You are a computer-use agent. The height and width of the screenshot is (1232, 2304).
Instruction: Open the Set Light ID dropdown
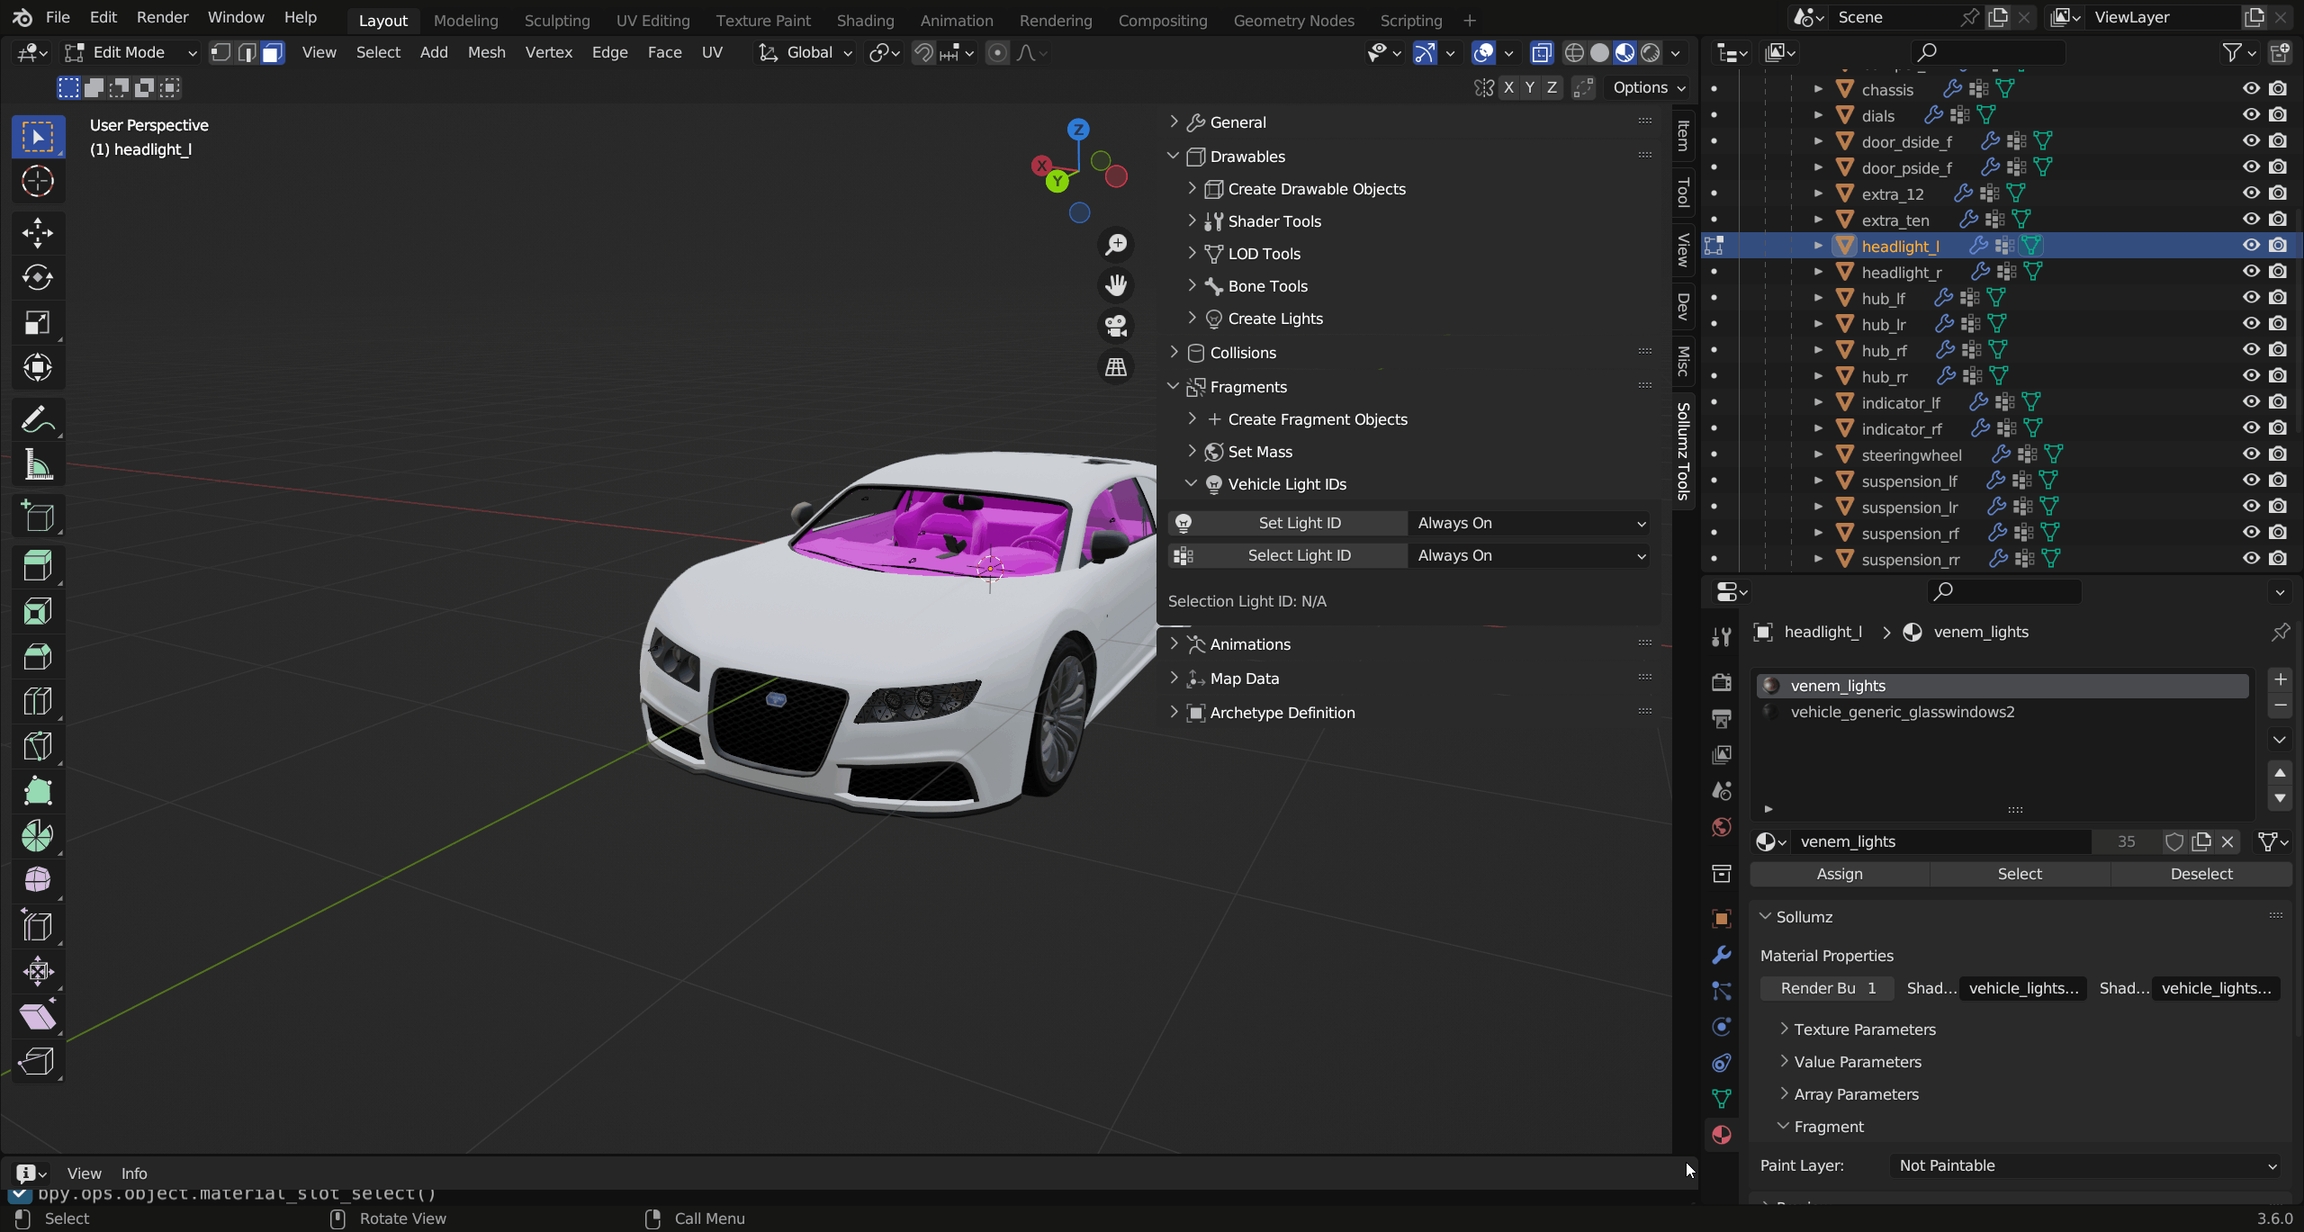[1530, 523]
